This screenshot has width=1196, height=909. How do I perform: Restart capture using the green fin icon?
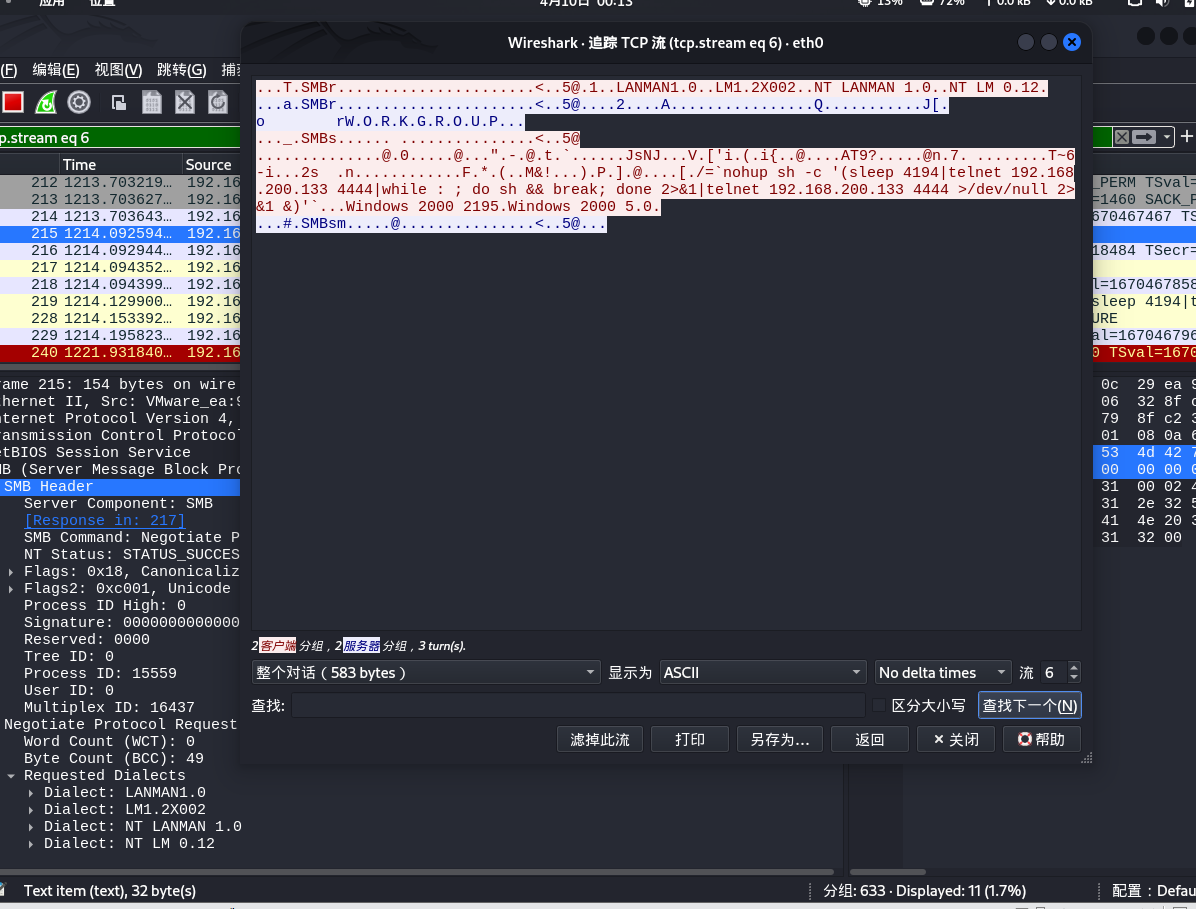(x=46, y=102)
